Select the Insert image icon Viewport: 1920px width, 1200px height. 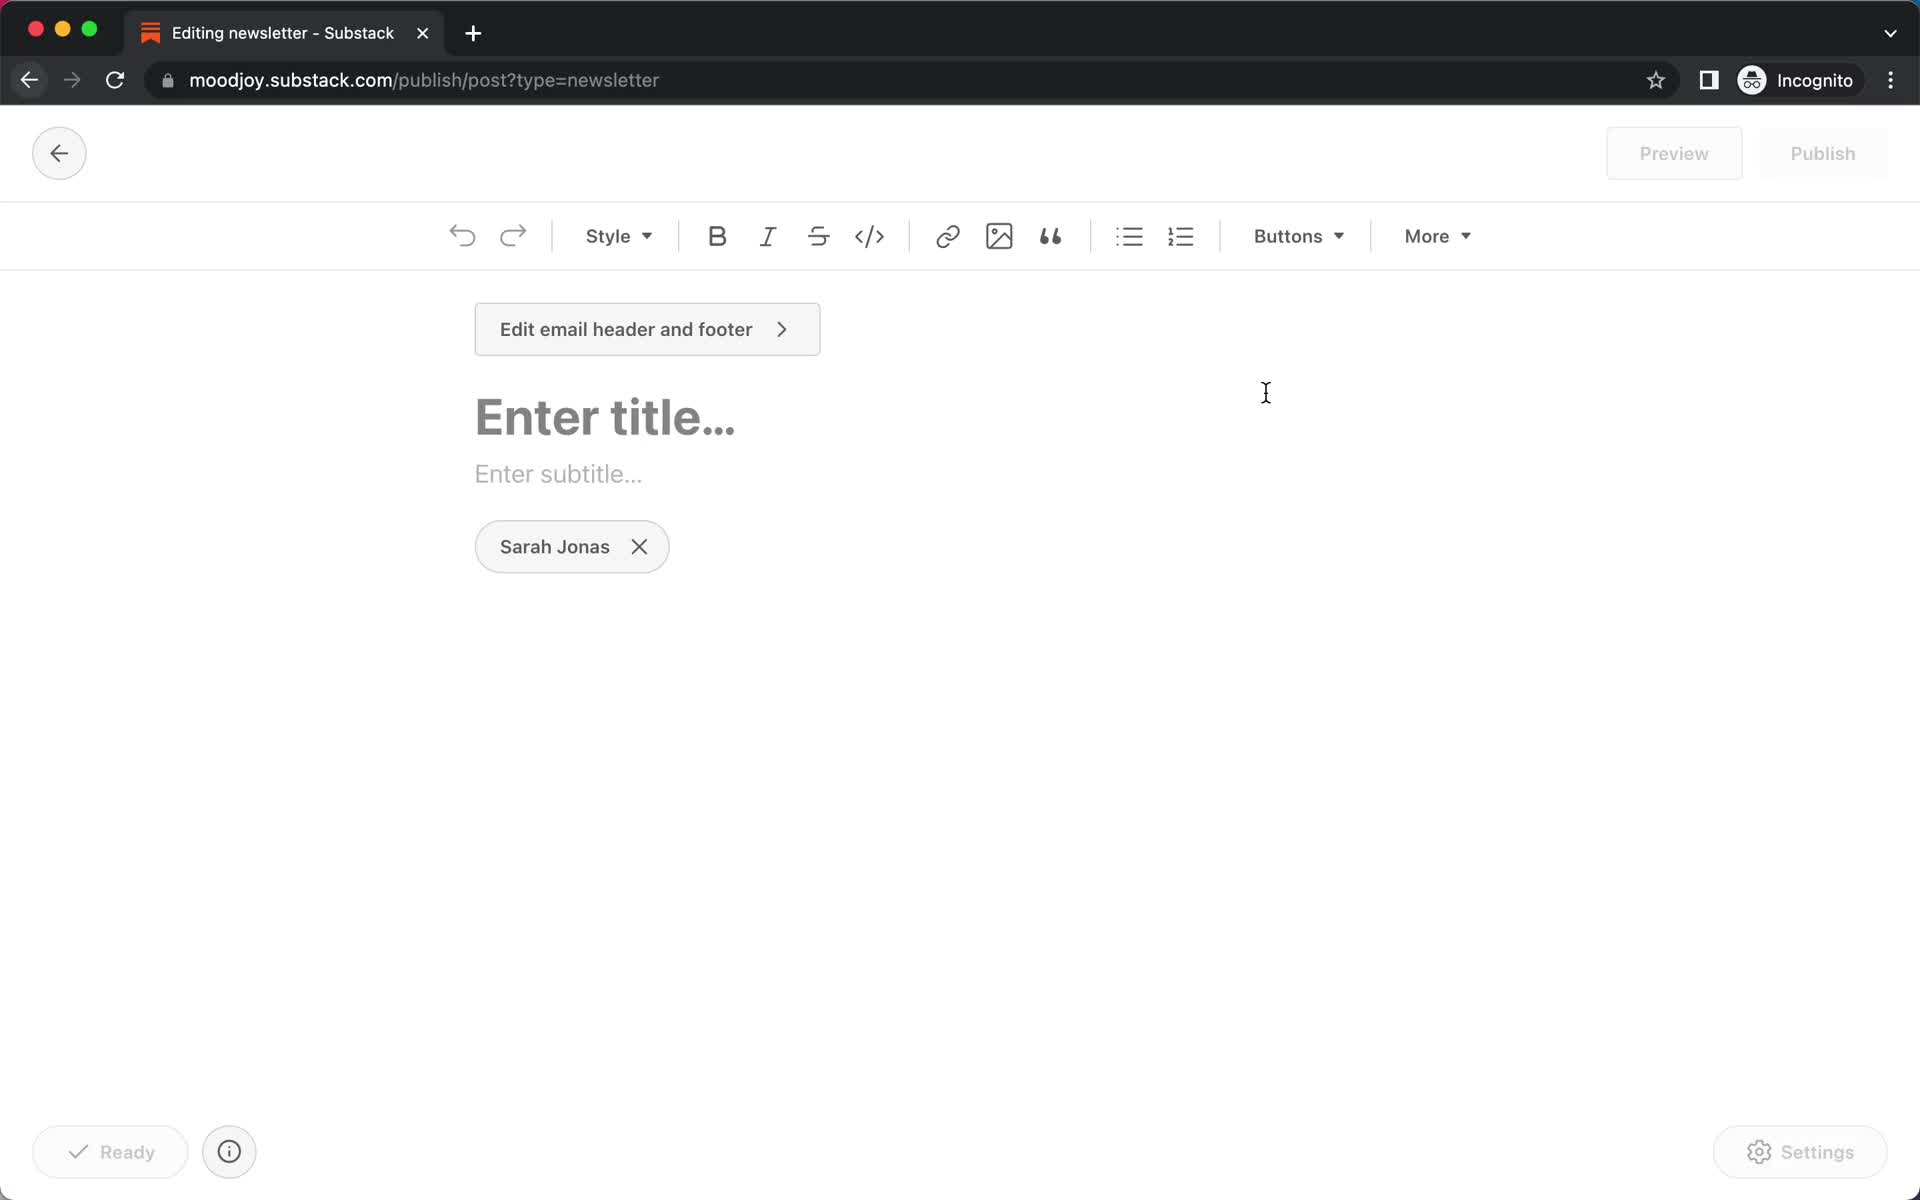point(999,235)
